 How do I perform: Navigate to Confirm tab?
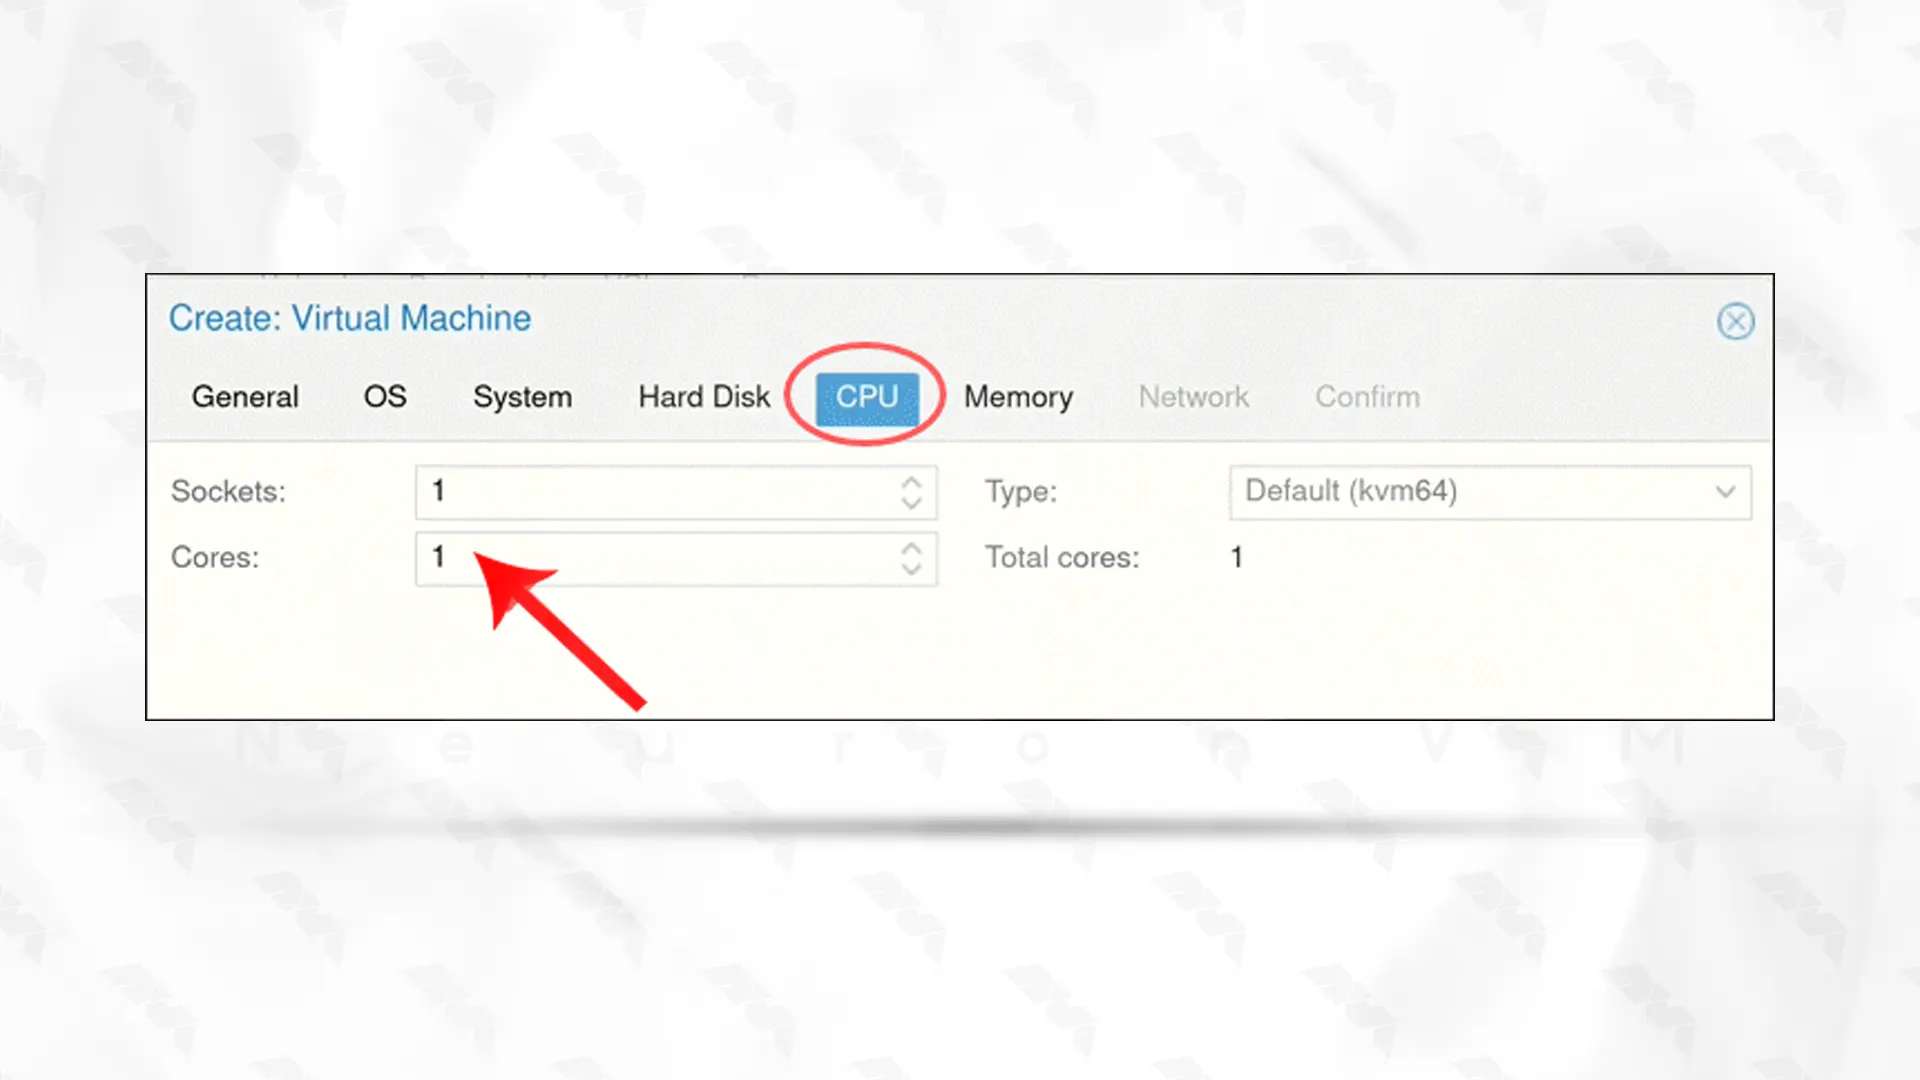(x=1367, y=396)
